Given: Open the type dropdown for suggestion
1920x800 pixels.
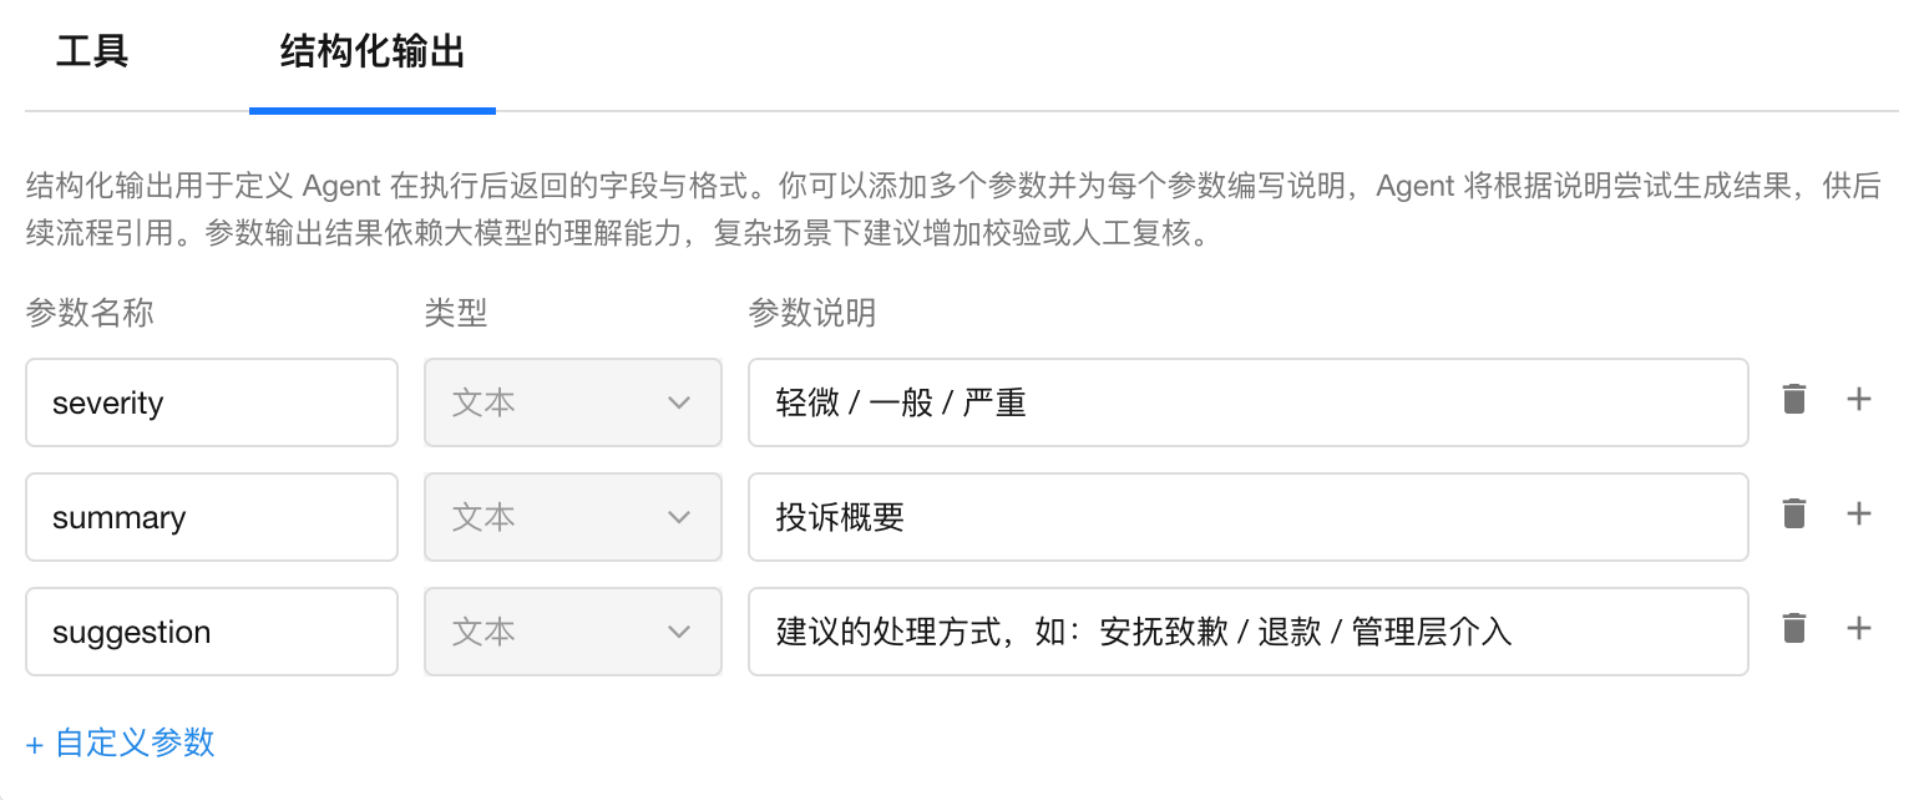Looking at the screenshot, I should pos(572,632).
